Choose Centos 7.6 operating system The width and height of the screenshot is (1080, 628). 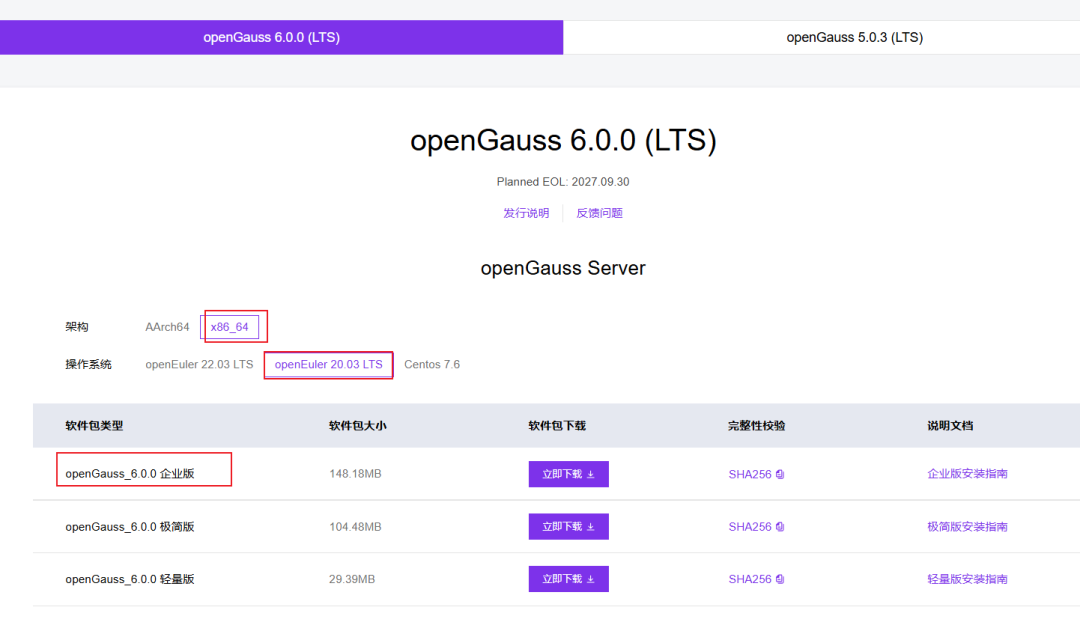(x=432, y=364)
